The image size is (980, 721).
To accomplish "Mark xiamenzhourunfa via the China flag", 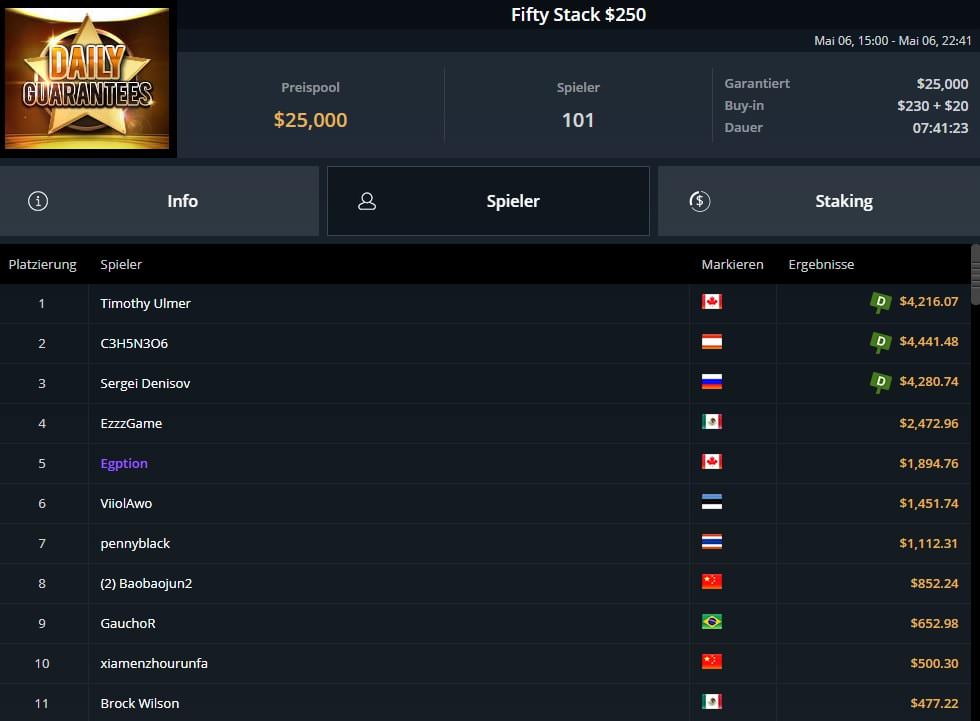I will click(x=712, y=662).
